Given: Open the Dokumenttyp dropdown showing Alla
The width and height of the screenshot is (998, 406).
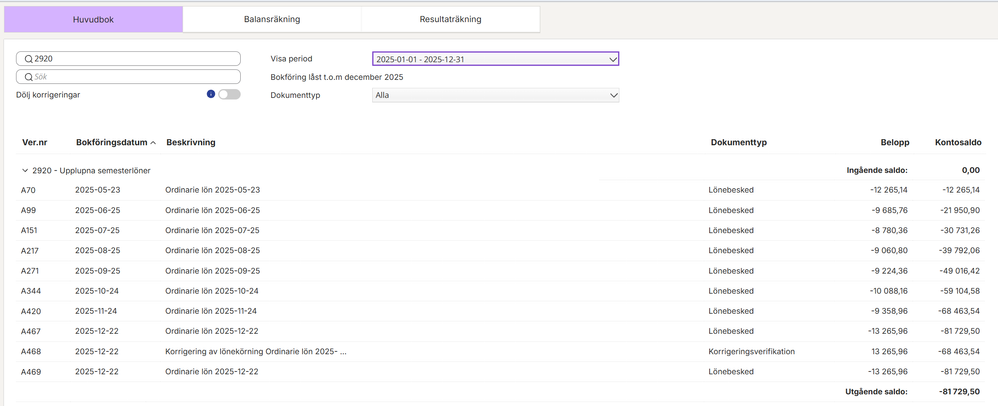Looking at the screenshot, I should (495, 95).
